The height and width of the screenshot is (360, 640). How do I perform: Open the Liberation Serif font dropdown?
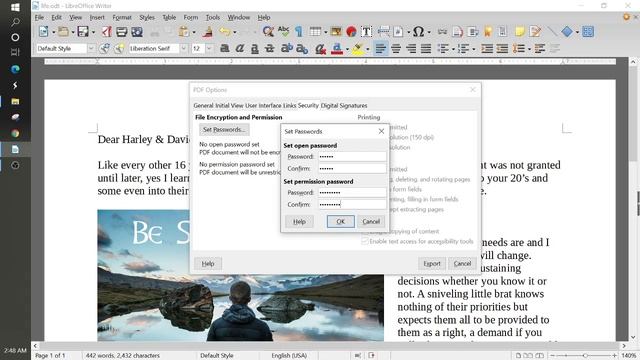point(184,49)
